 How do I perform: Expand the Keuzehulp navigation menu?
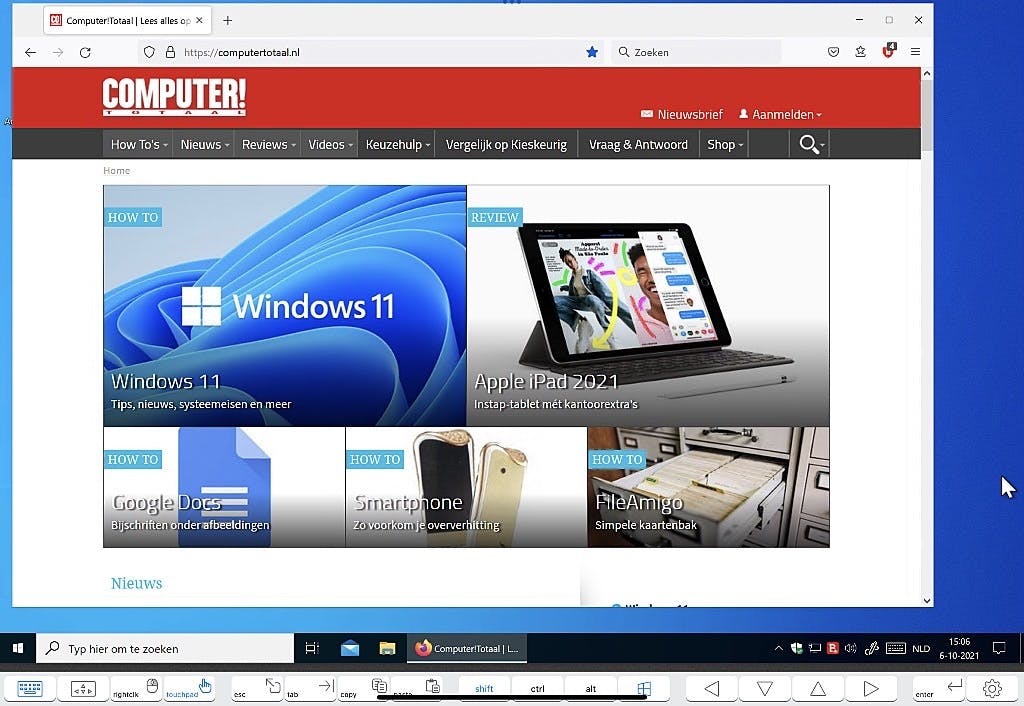398,144
